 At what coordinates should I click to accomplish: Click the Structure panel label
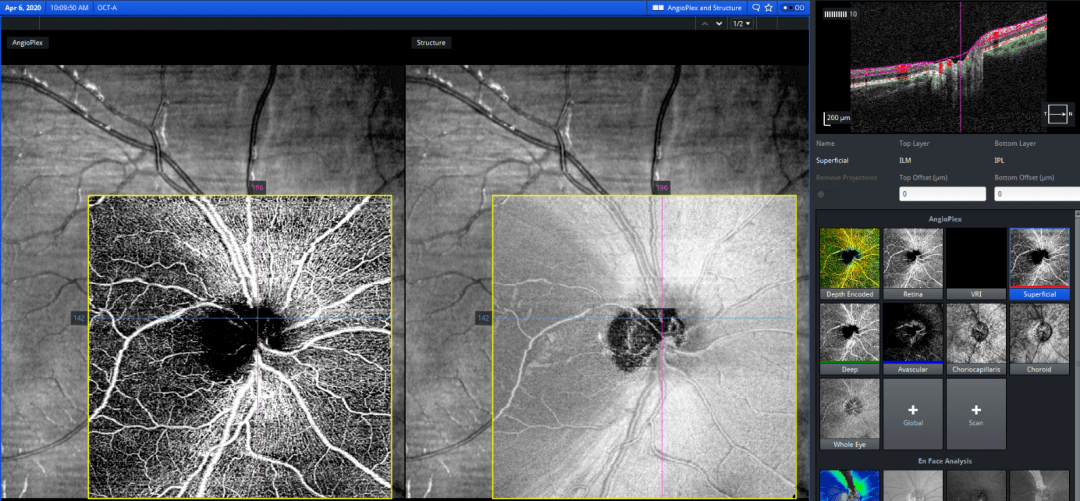click(x=431, y=43)
